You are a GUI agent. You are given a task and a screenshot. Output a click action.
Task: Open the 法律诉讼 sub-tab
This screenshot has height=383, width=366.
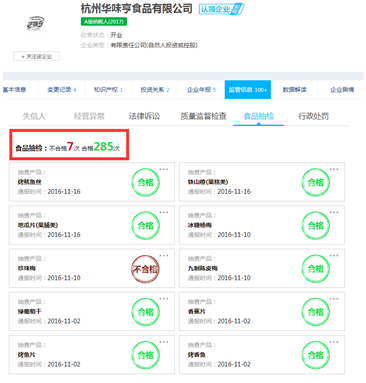click(144, 116)
